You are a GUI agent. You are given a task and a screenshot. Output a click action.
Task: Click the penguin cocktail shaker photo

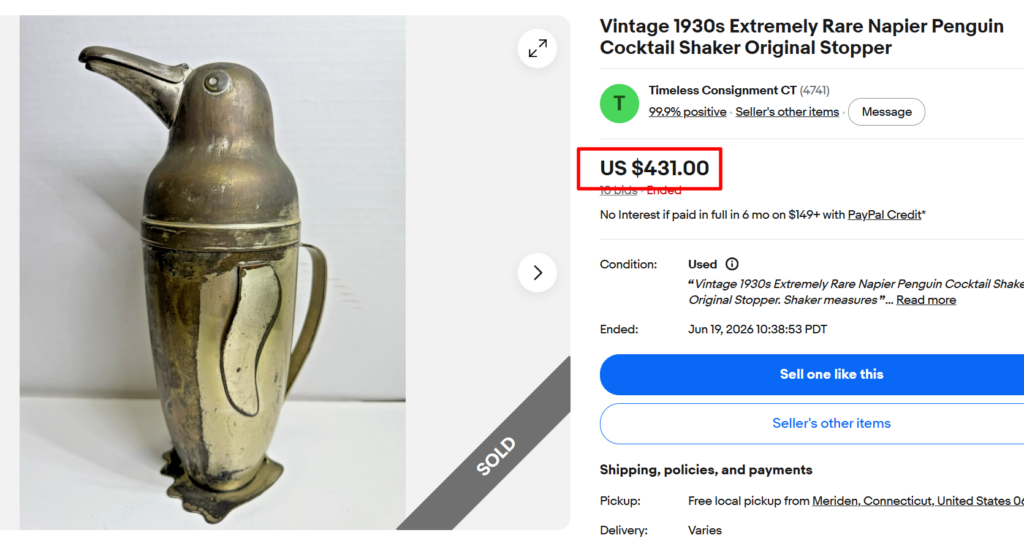tap(212, 272)
